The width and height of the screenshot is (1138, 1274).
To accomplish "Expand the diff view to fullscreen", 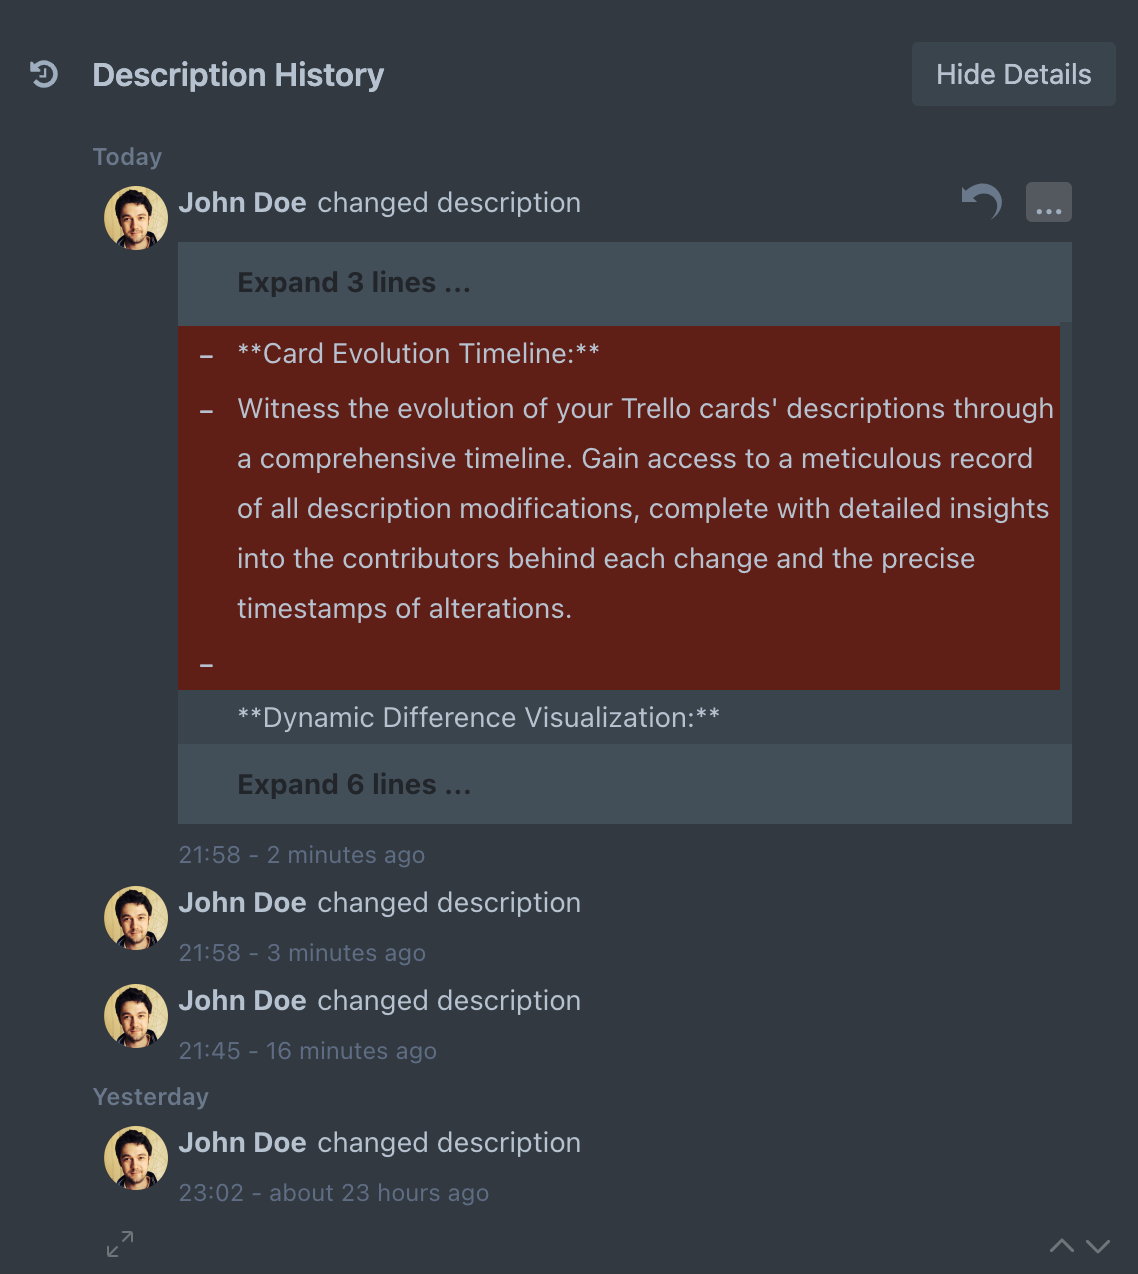I will 119,1243.
